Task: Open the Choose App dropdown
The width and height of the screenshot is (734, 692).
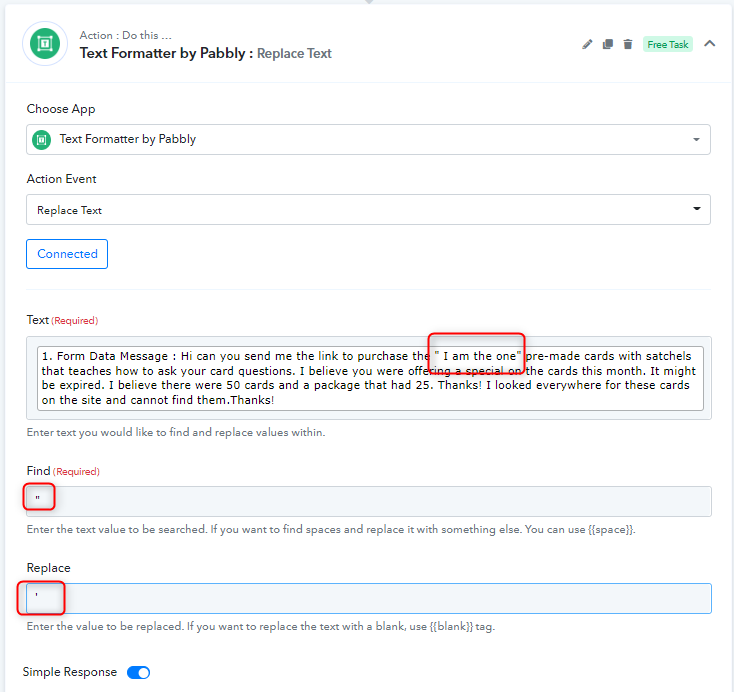Action: click(x=368, y=140)
